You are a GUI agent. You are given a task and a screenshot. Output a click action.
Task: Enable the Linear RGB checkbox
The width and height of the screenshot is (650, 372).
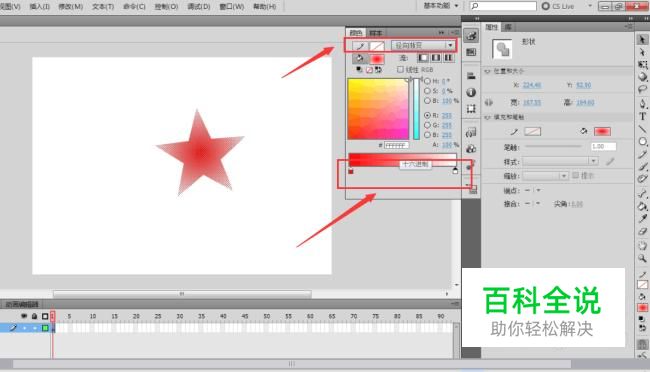(400, 69)
